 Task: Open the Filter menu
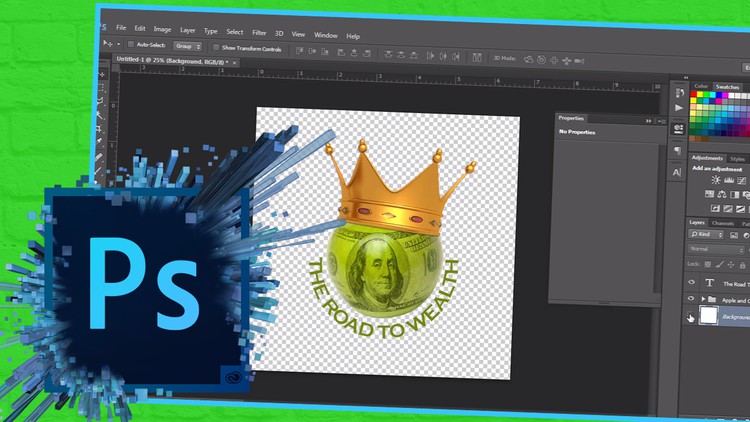click(259, 33)
